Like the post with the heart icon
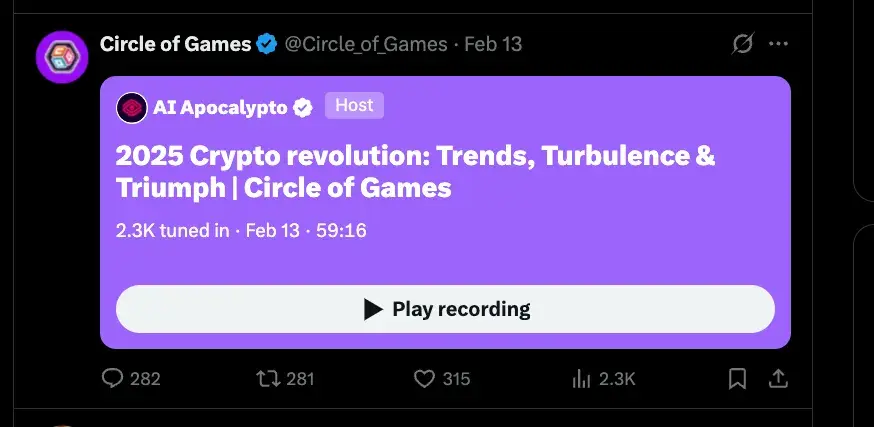Image resolution: width=874 pixels, height=427 pixels. click(424, 379)
